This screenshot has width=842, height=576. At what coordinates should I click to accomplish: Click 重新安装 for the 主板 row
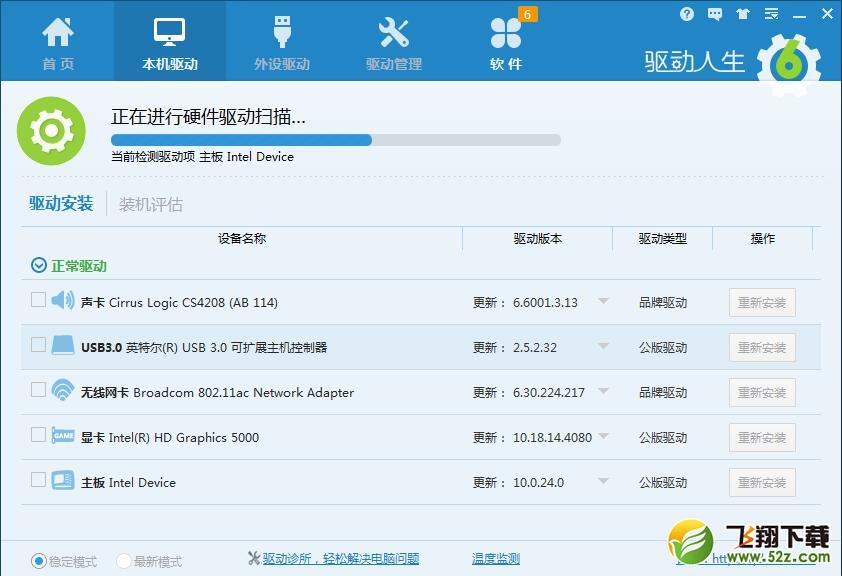(762, 482)
